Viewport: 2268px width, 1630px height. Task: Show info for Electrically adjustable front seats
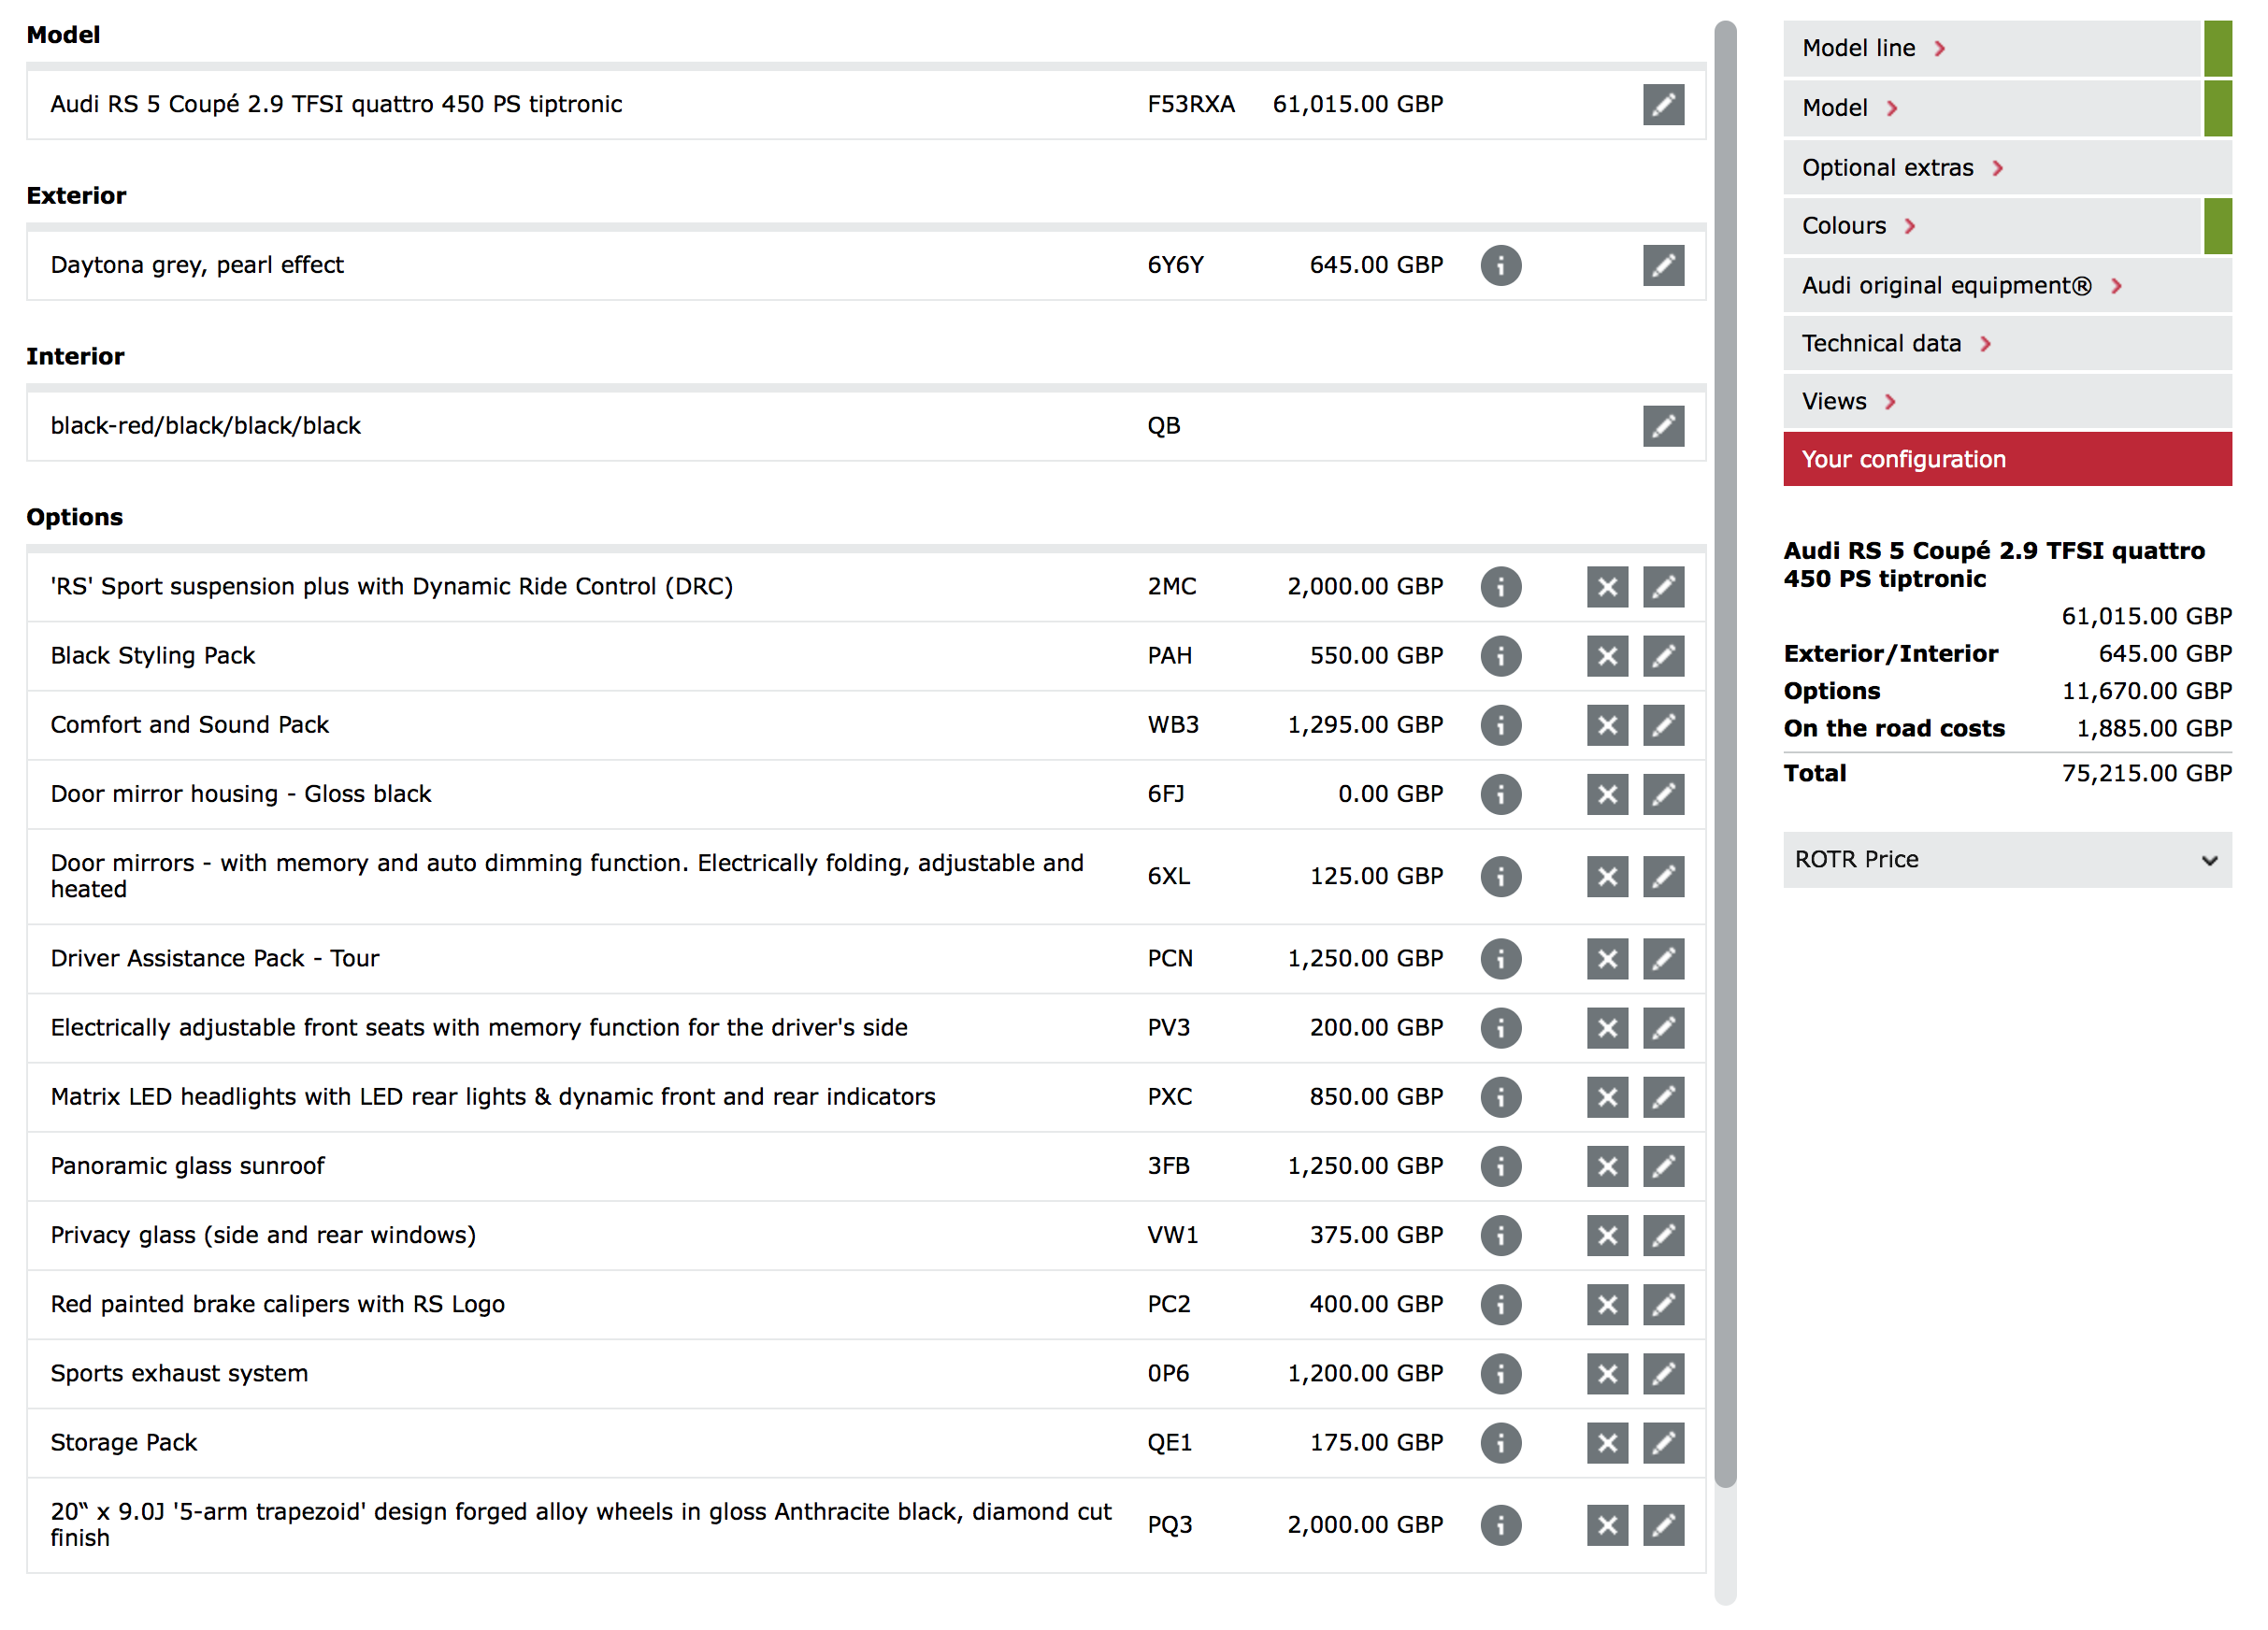(x=1500, y=1027)
